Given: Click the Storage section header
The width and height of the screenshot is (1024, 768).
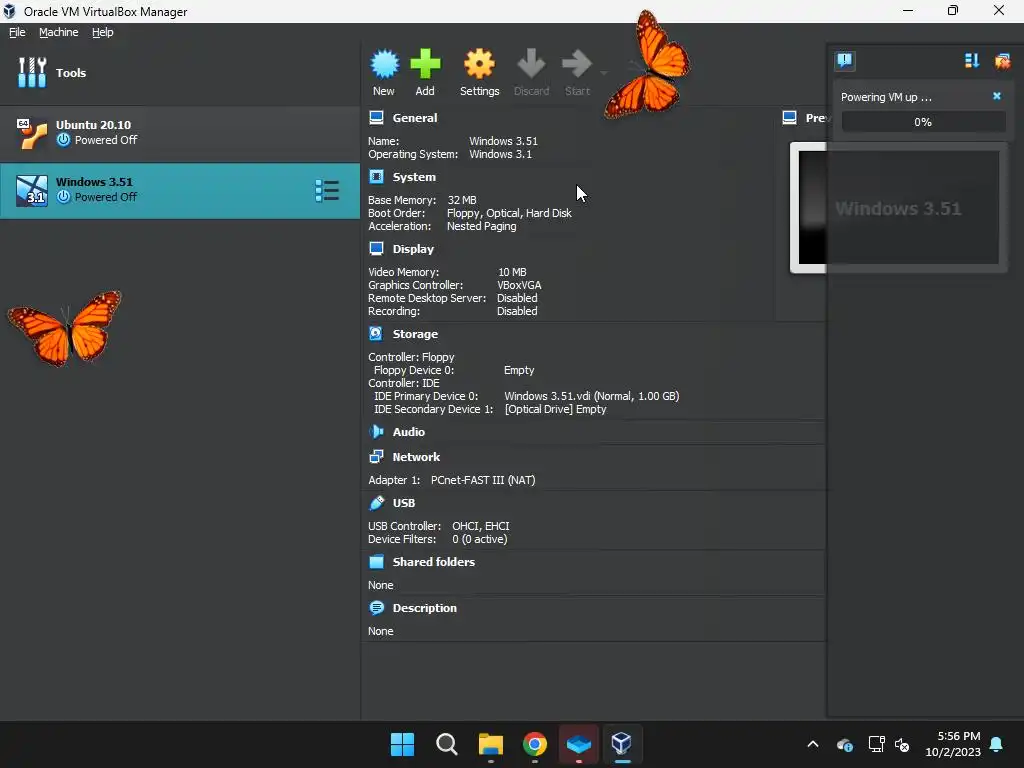Looking at the screenshot, I should coord(415,334).
